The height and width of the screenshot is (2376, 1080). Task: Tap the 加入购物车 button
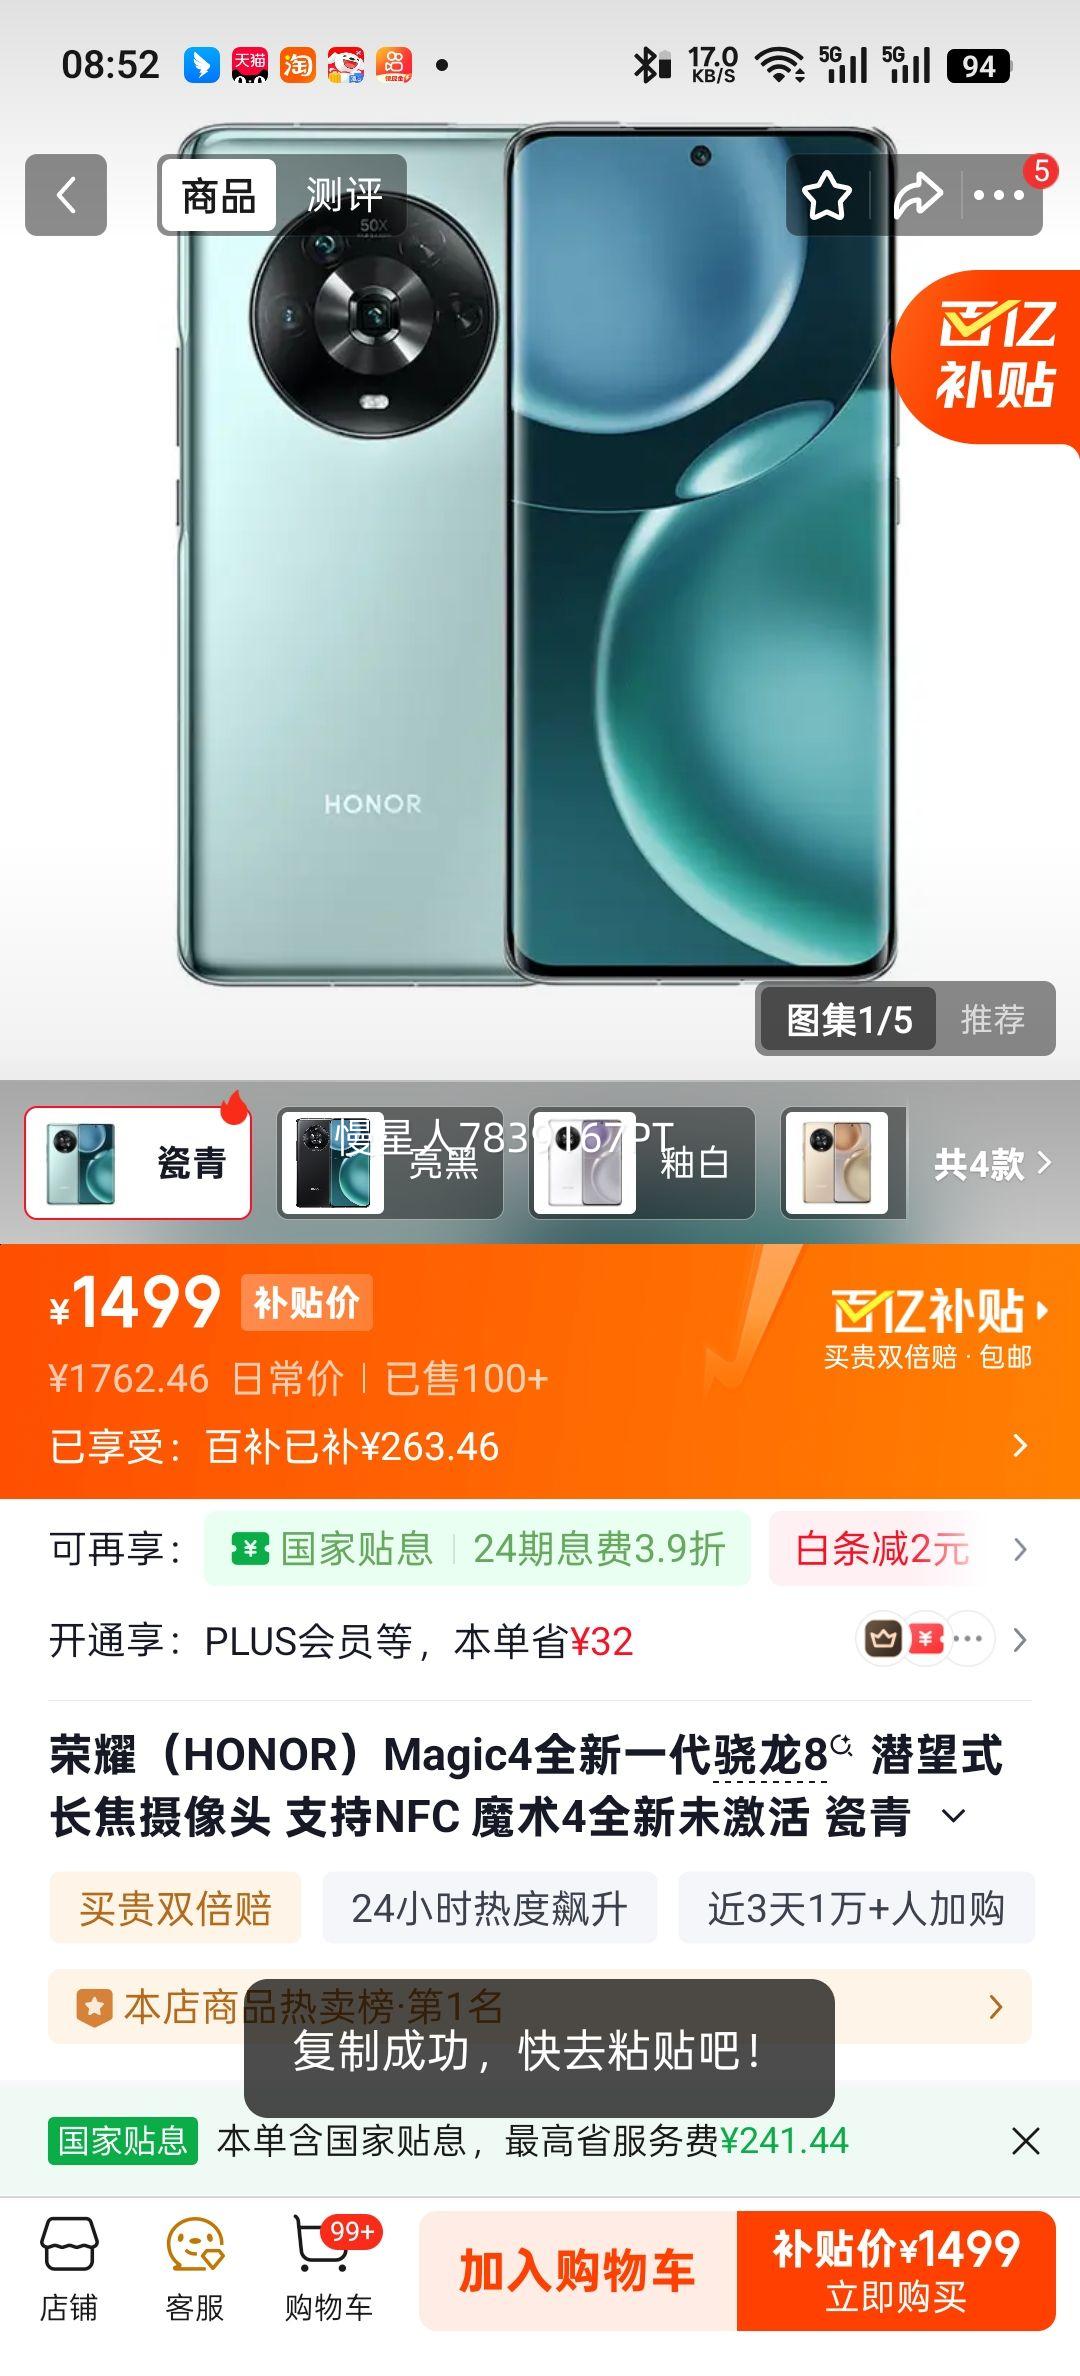(x=578, y=2270)
